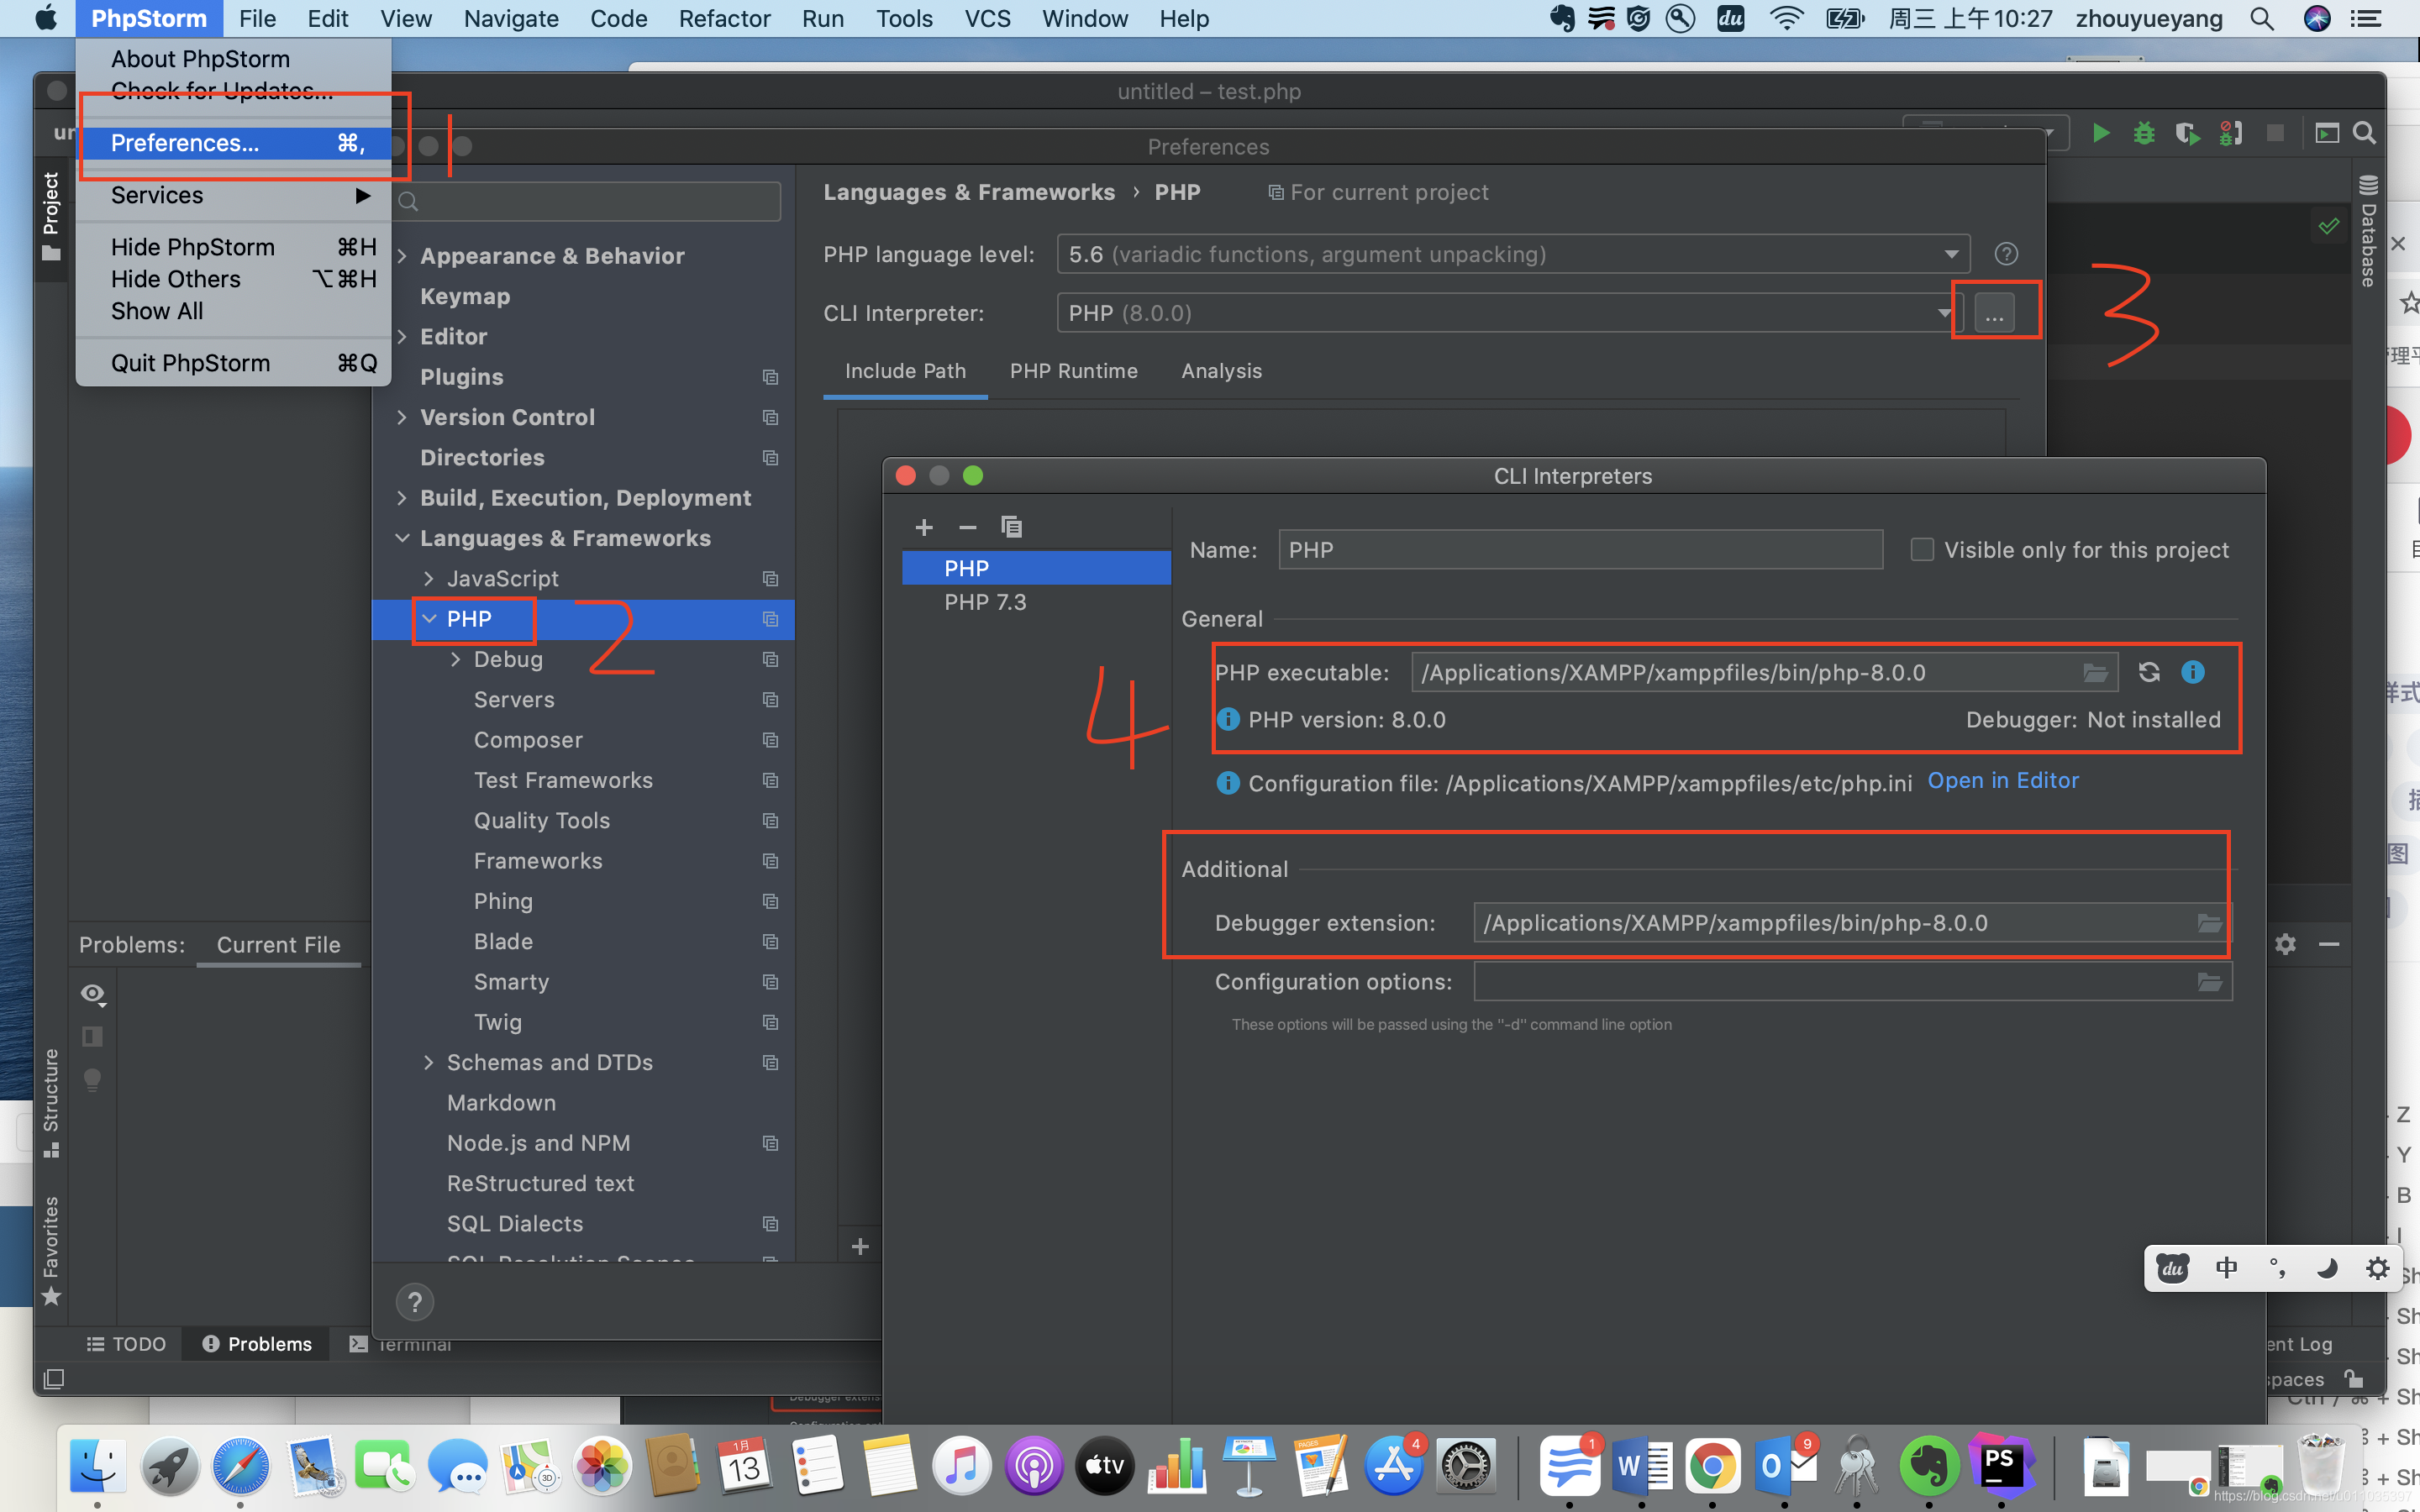This screenshot has height=1512, width=2420.
Task: Click the remove CLI interpreter minus icon
Action: tap(967, 526)
